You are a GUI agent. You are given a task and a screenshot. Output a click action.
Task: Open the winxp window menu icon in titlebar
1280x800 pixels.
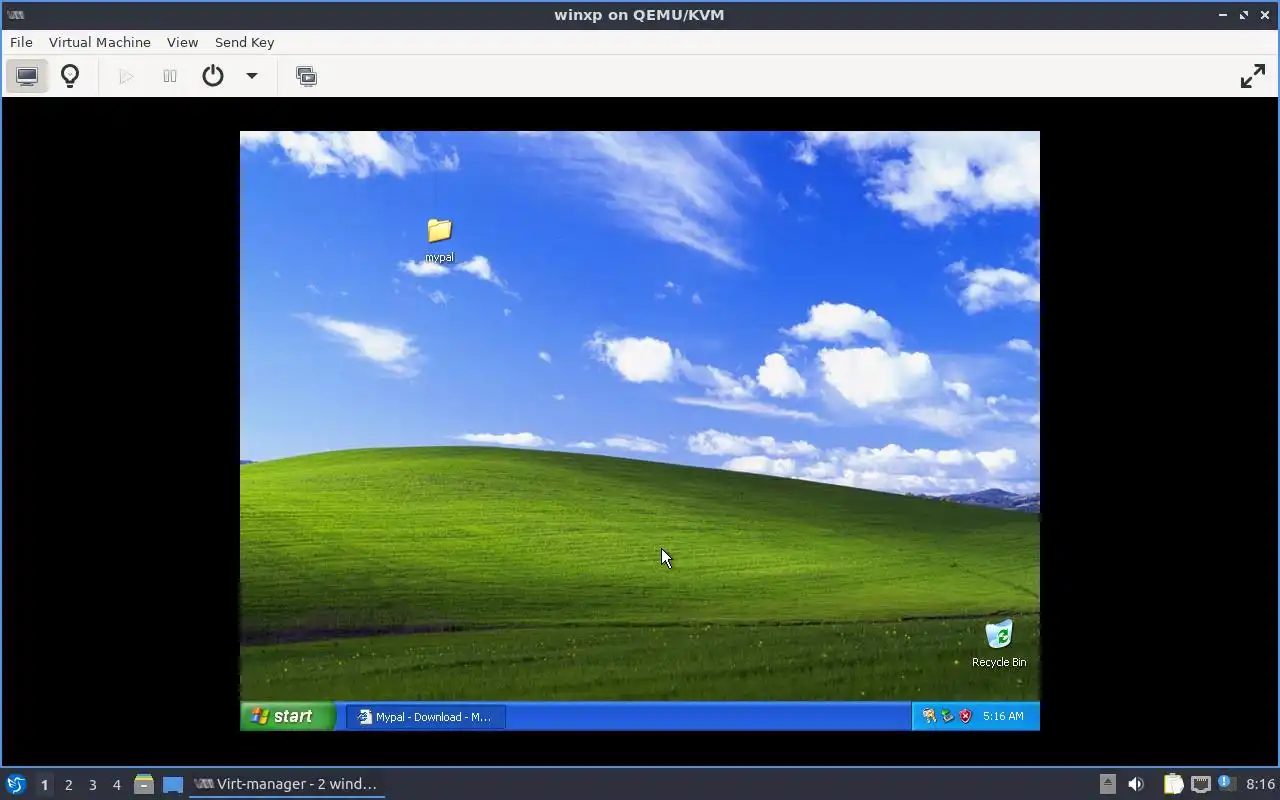click(14, 15)
